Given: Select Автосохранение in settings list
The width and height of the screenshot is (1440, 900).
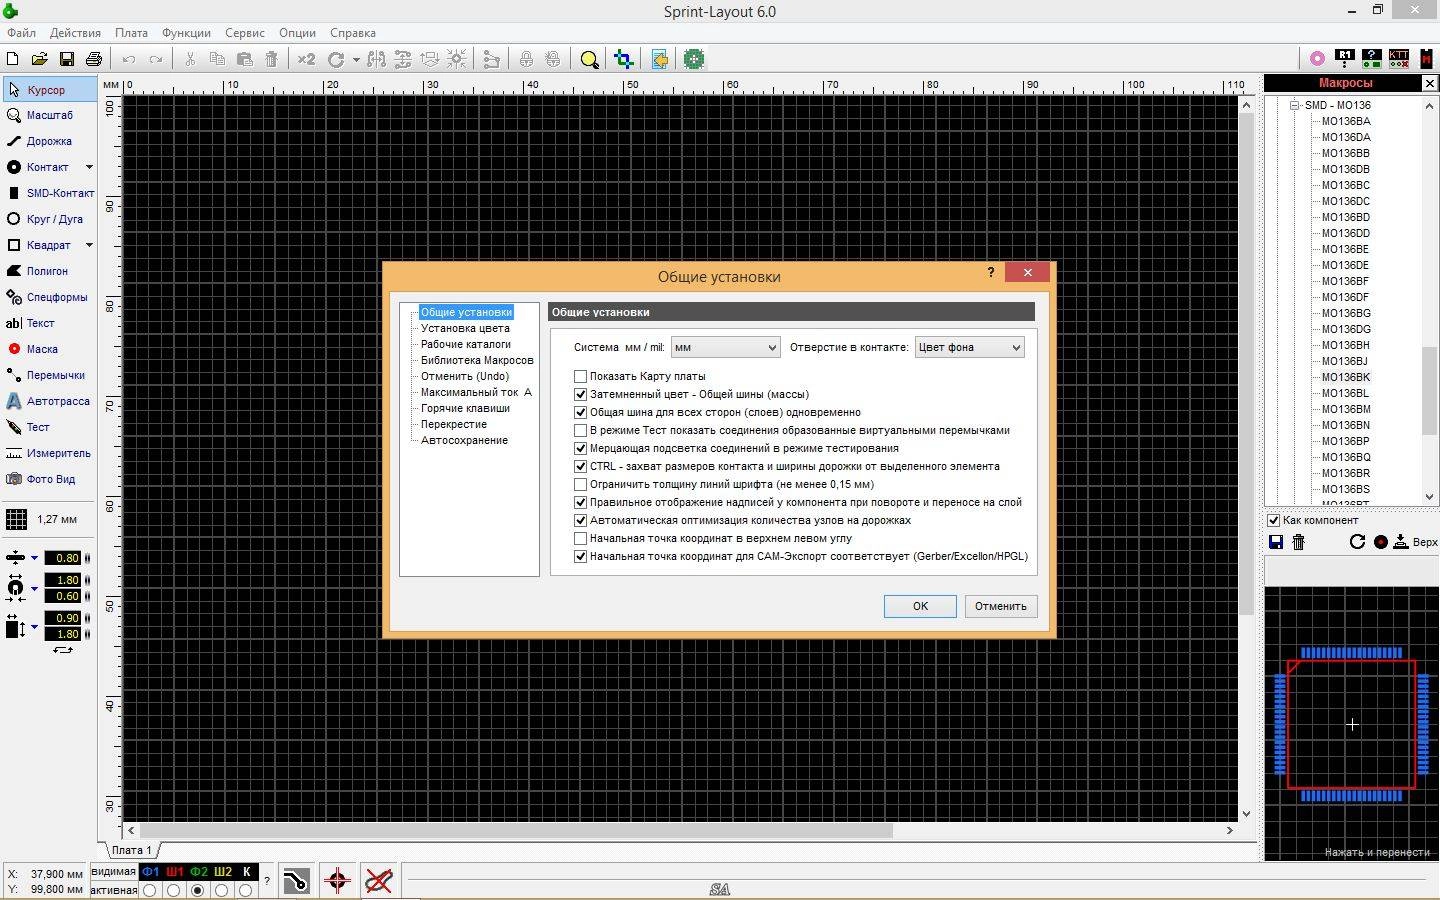Looking at the screenshot, I should coord(464,440).
